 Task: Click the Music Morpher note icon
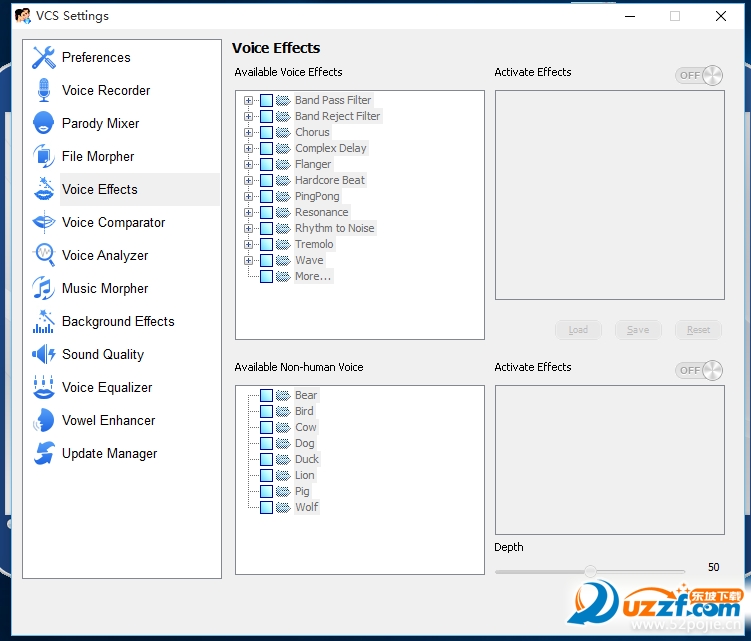click(44, 288)
